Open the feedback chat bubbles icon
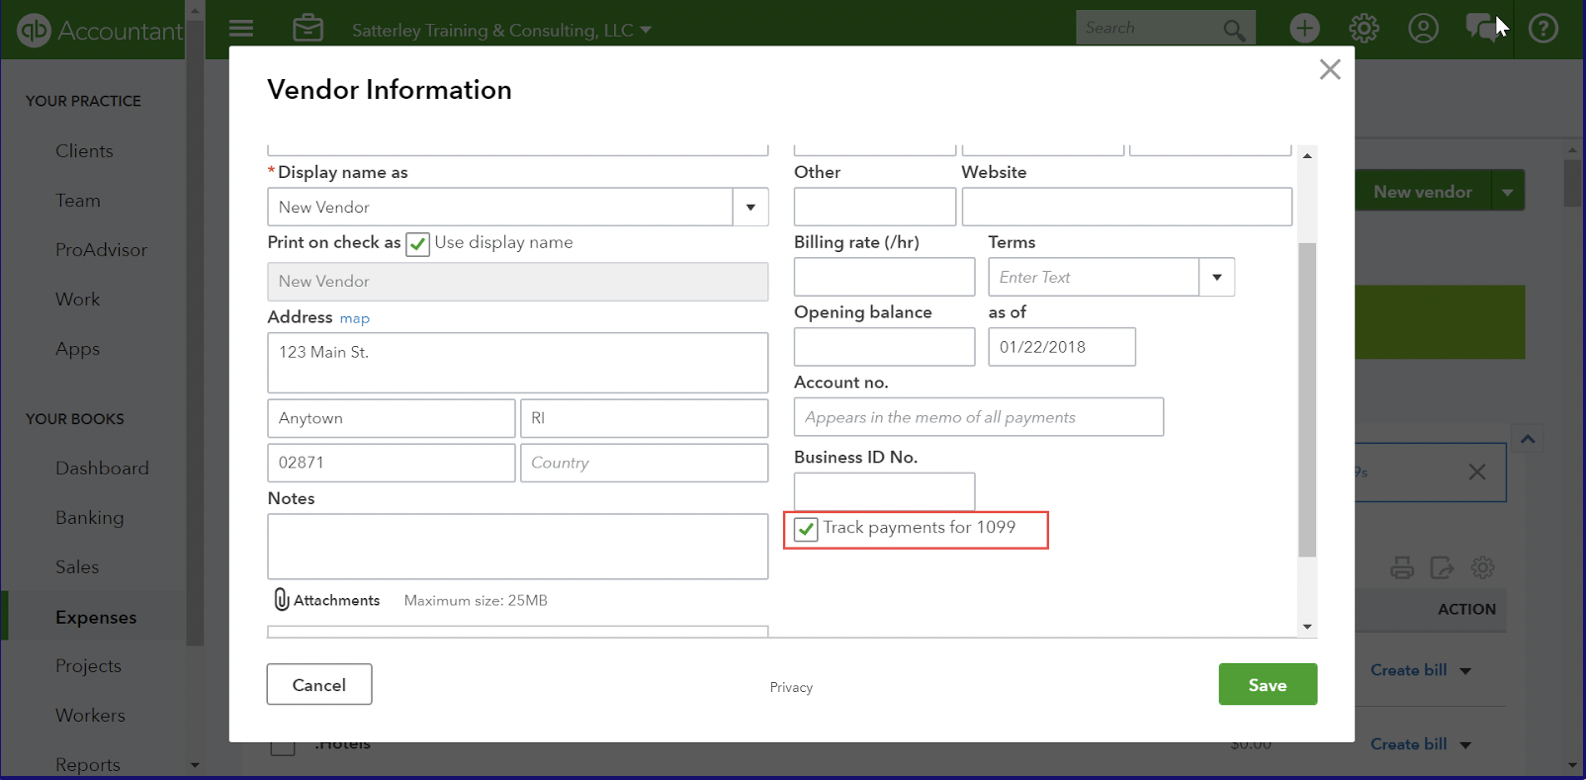Screen dimensions: 1586x780 coord(1483,28)
